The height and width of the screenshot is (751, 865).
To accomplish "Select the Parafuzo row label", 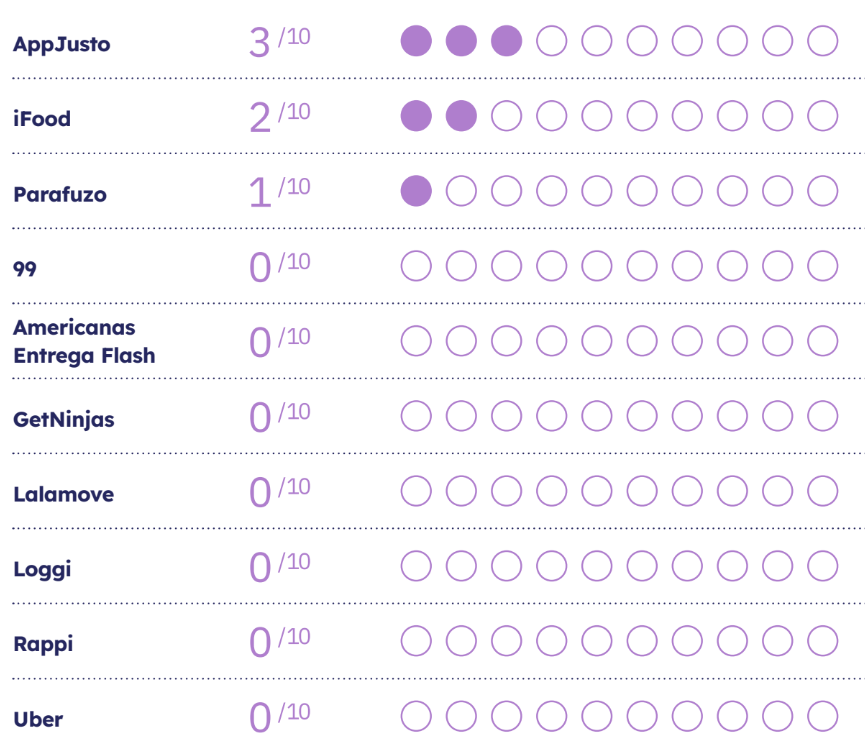I will coord(60,194).
